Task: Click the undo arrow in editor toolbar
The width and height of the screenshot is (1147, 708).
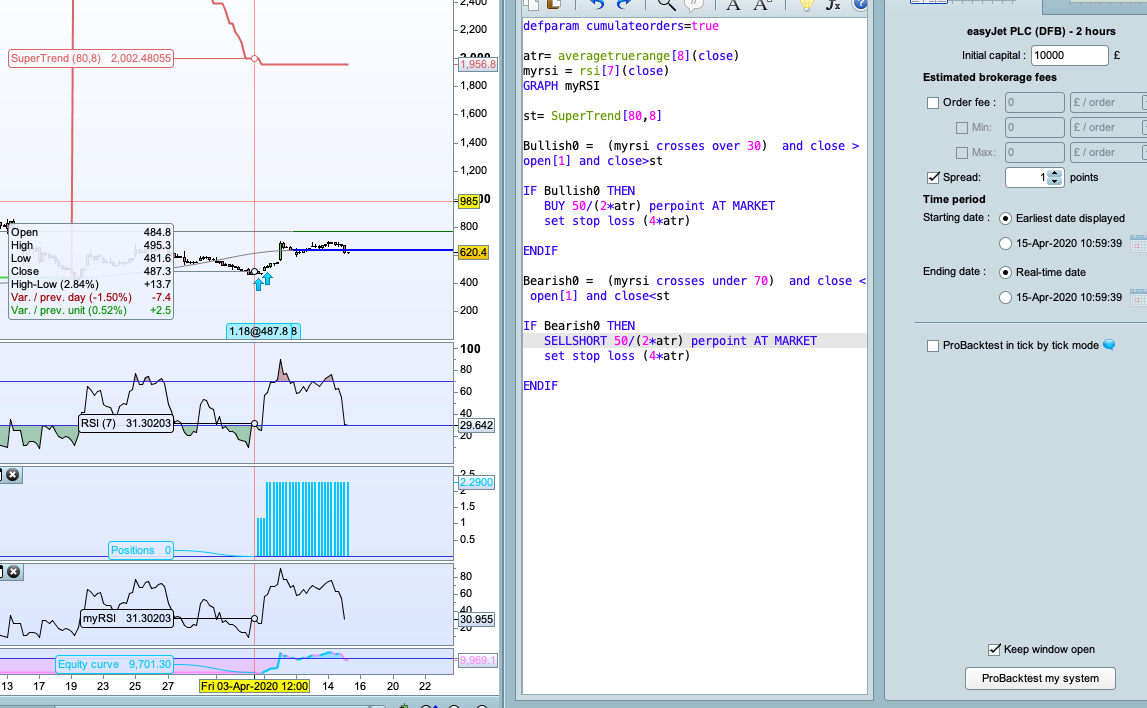Action: [x=598, y=5]
